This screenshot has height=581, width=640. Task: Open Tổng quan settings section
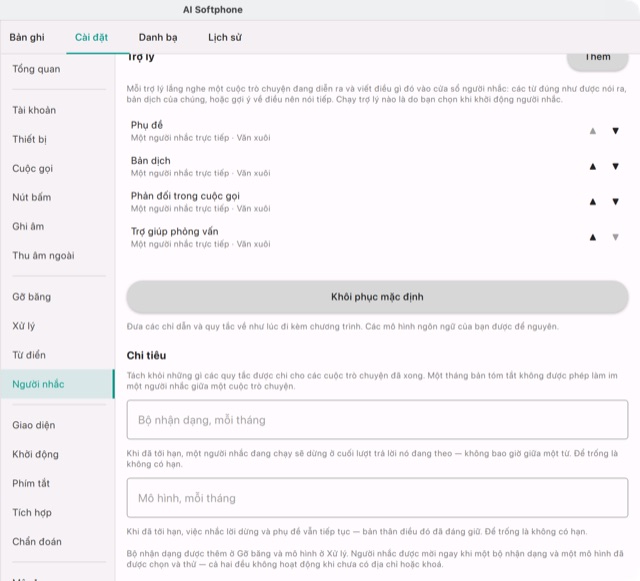pos(58,69)
